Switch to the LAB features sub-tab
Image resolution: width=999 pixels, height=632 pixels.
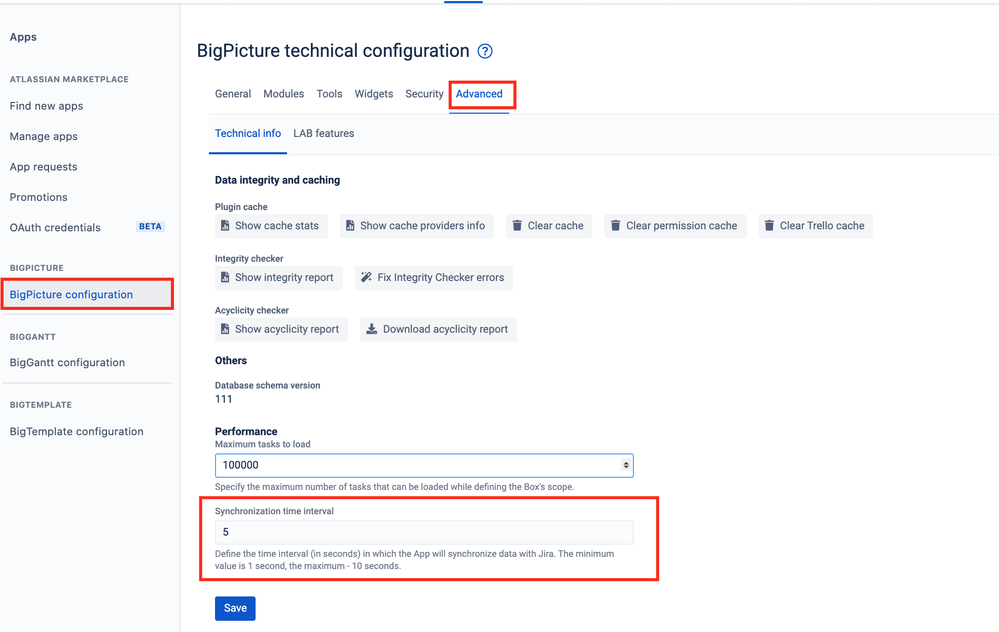point(324,133)
